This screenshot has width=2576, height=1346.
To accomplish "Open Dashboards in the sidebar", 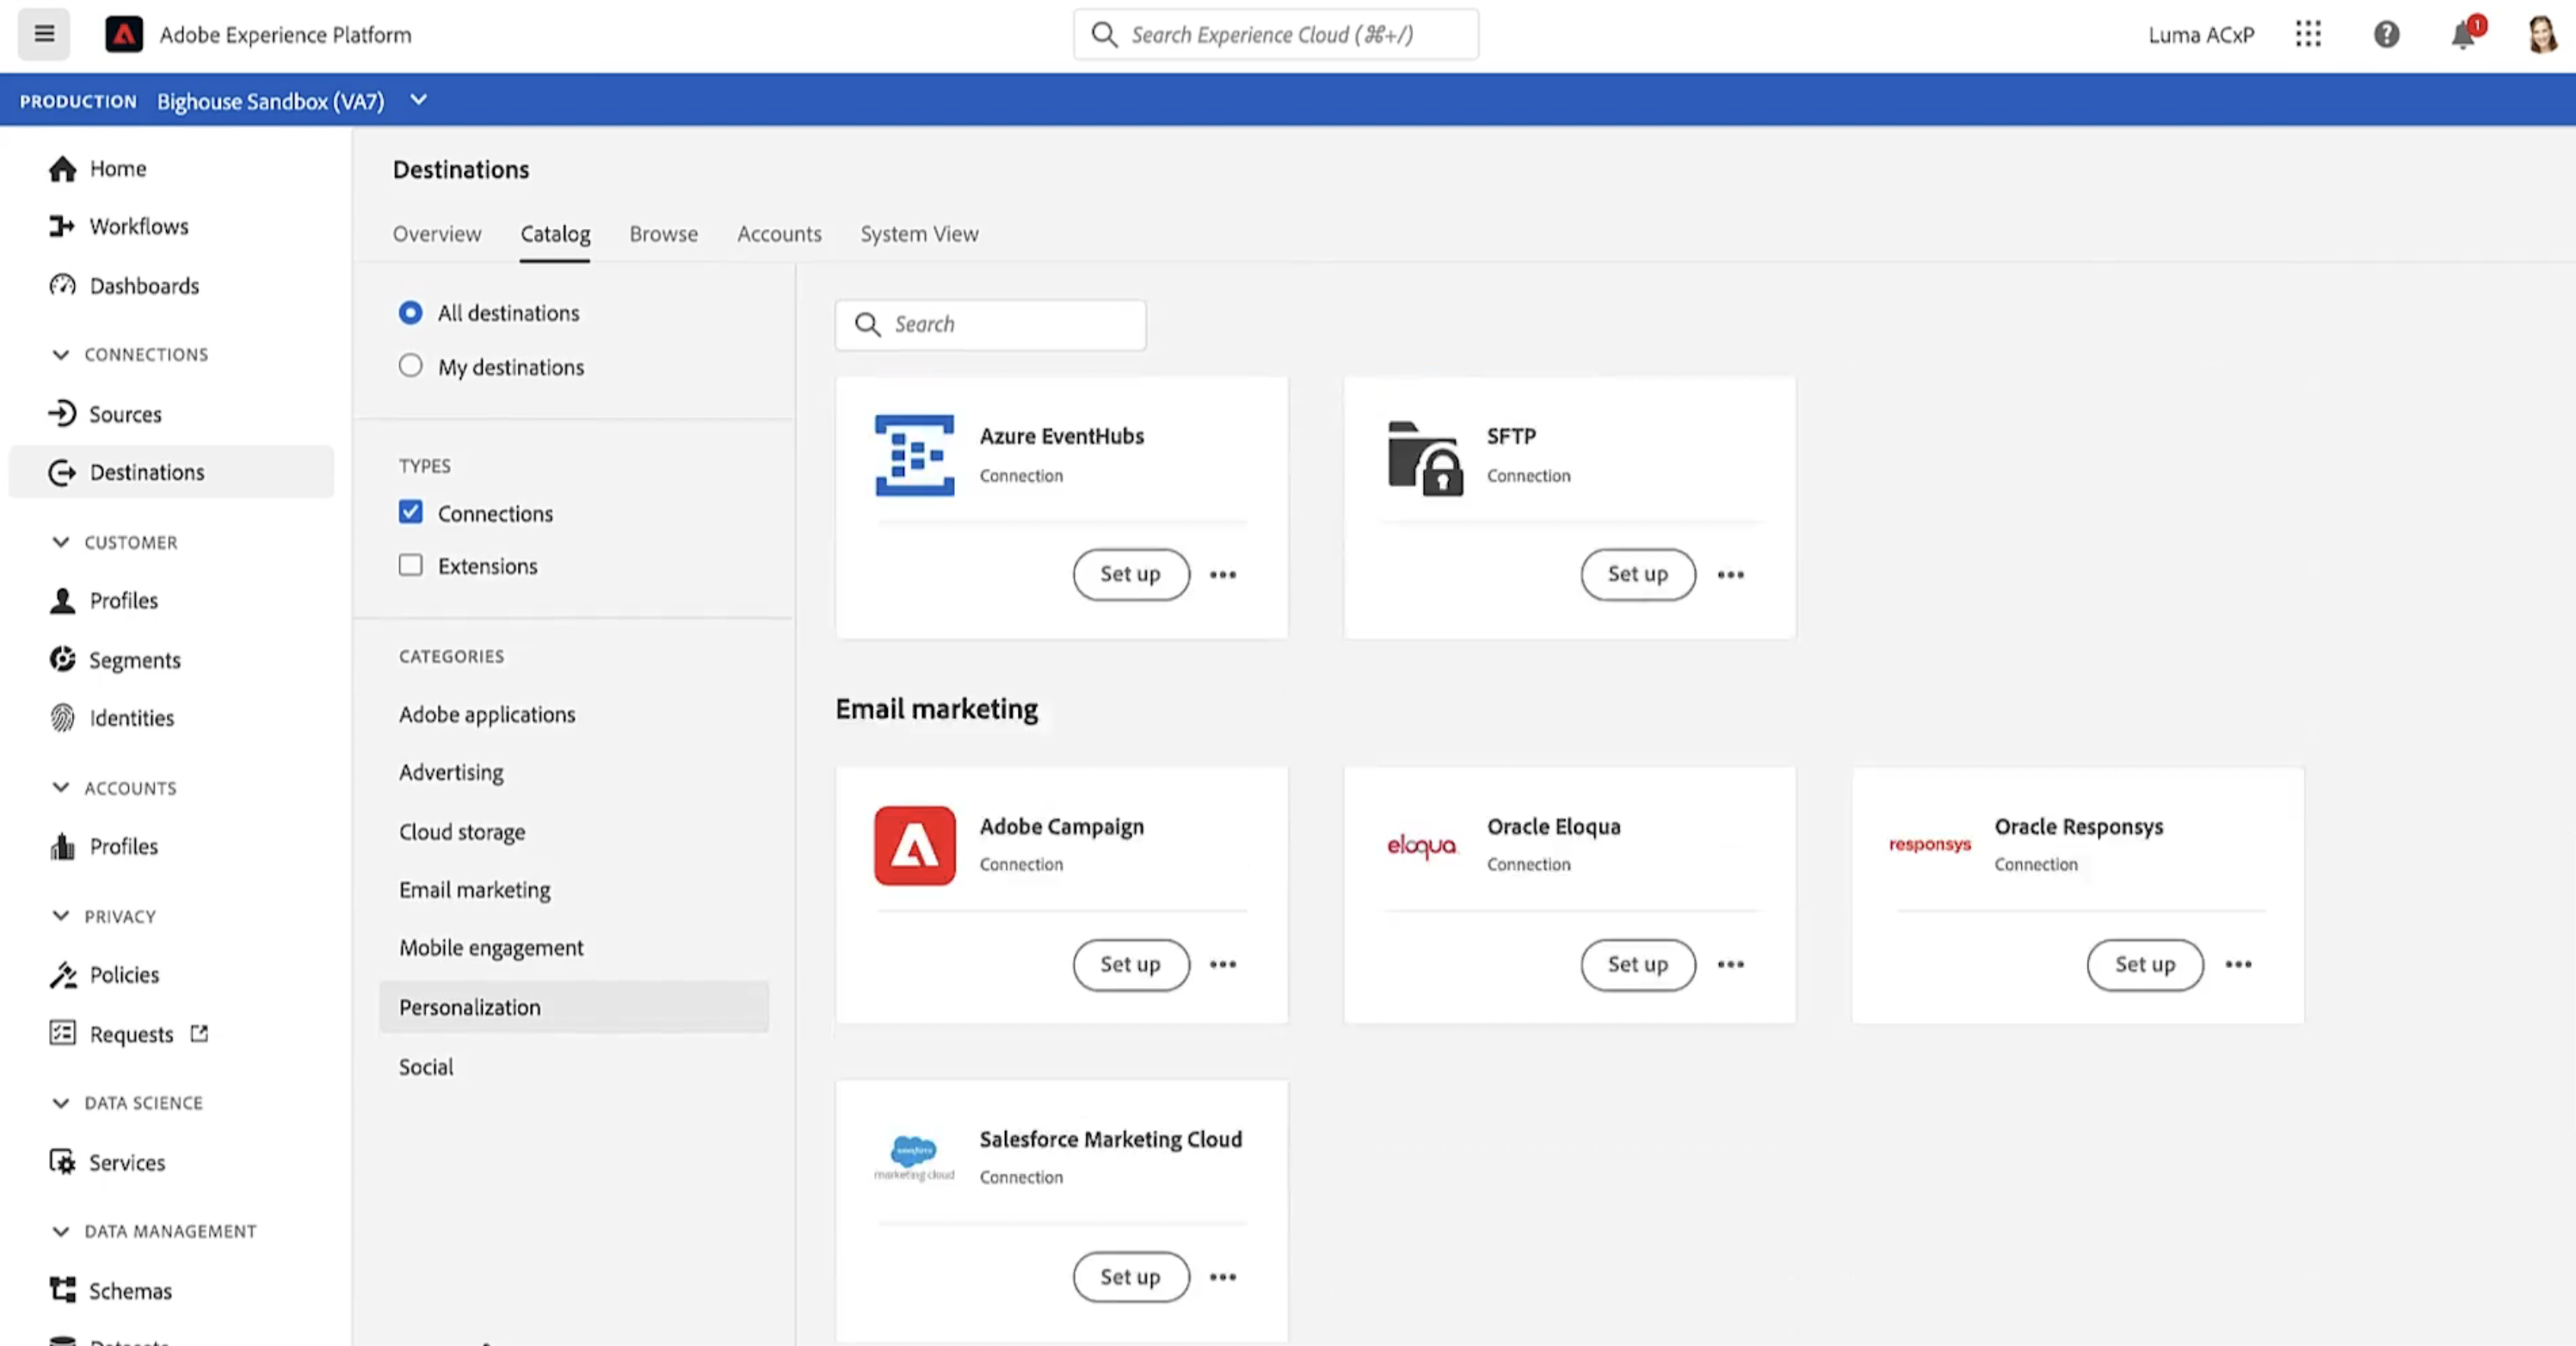I will pyautogui.click(x=124, y=286).
